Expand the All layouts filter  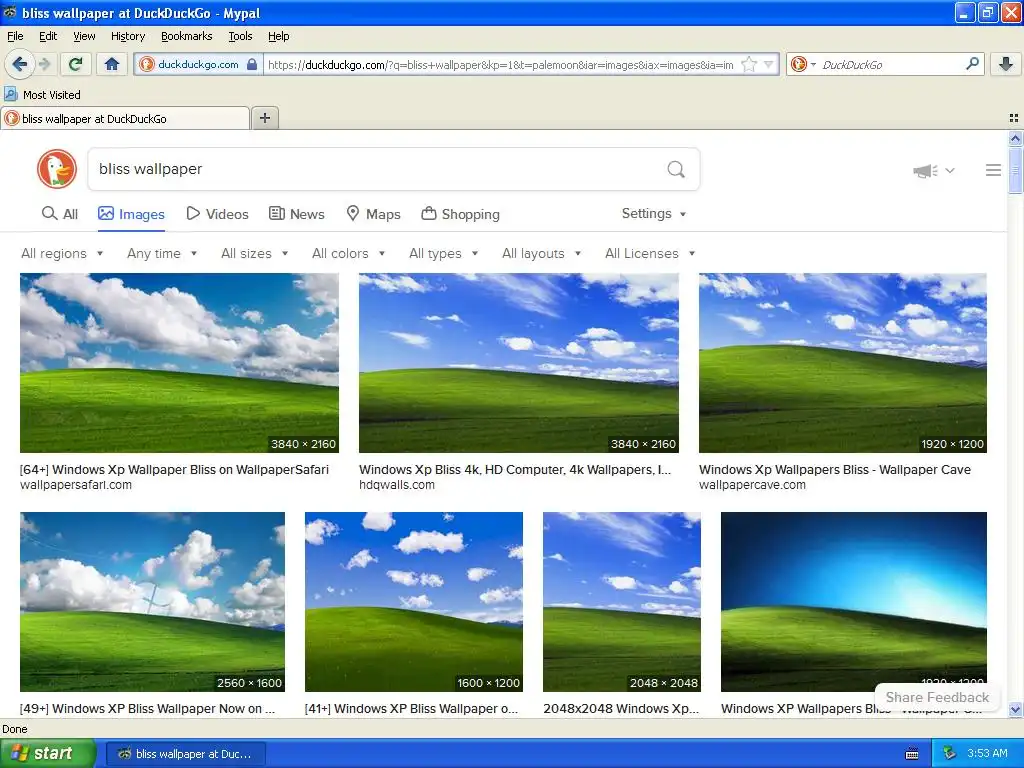click(541, 253)
